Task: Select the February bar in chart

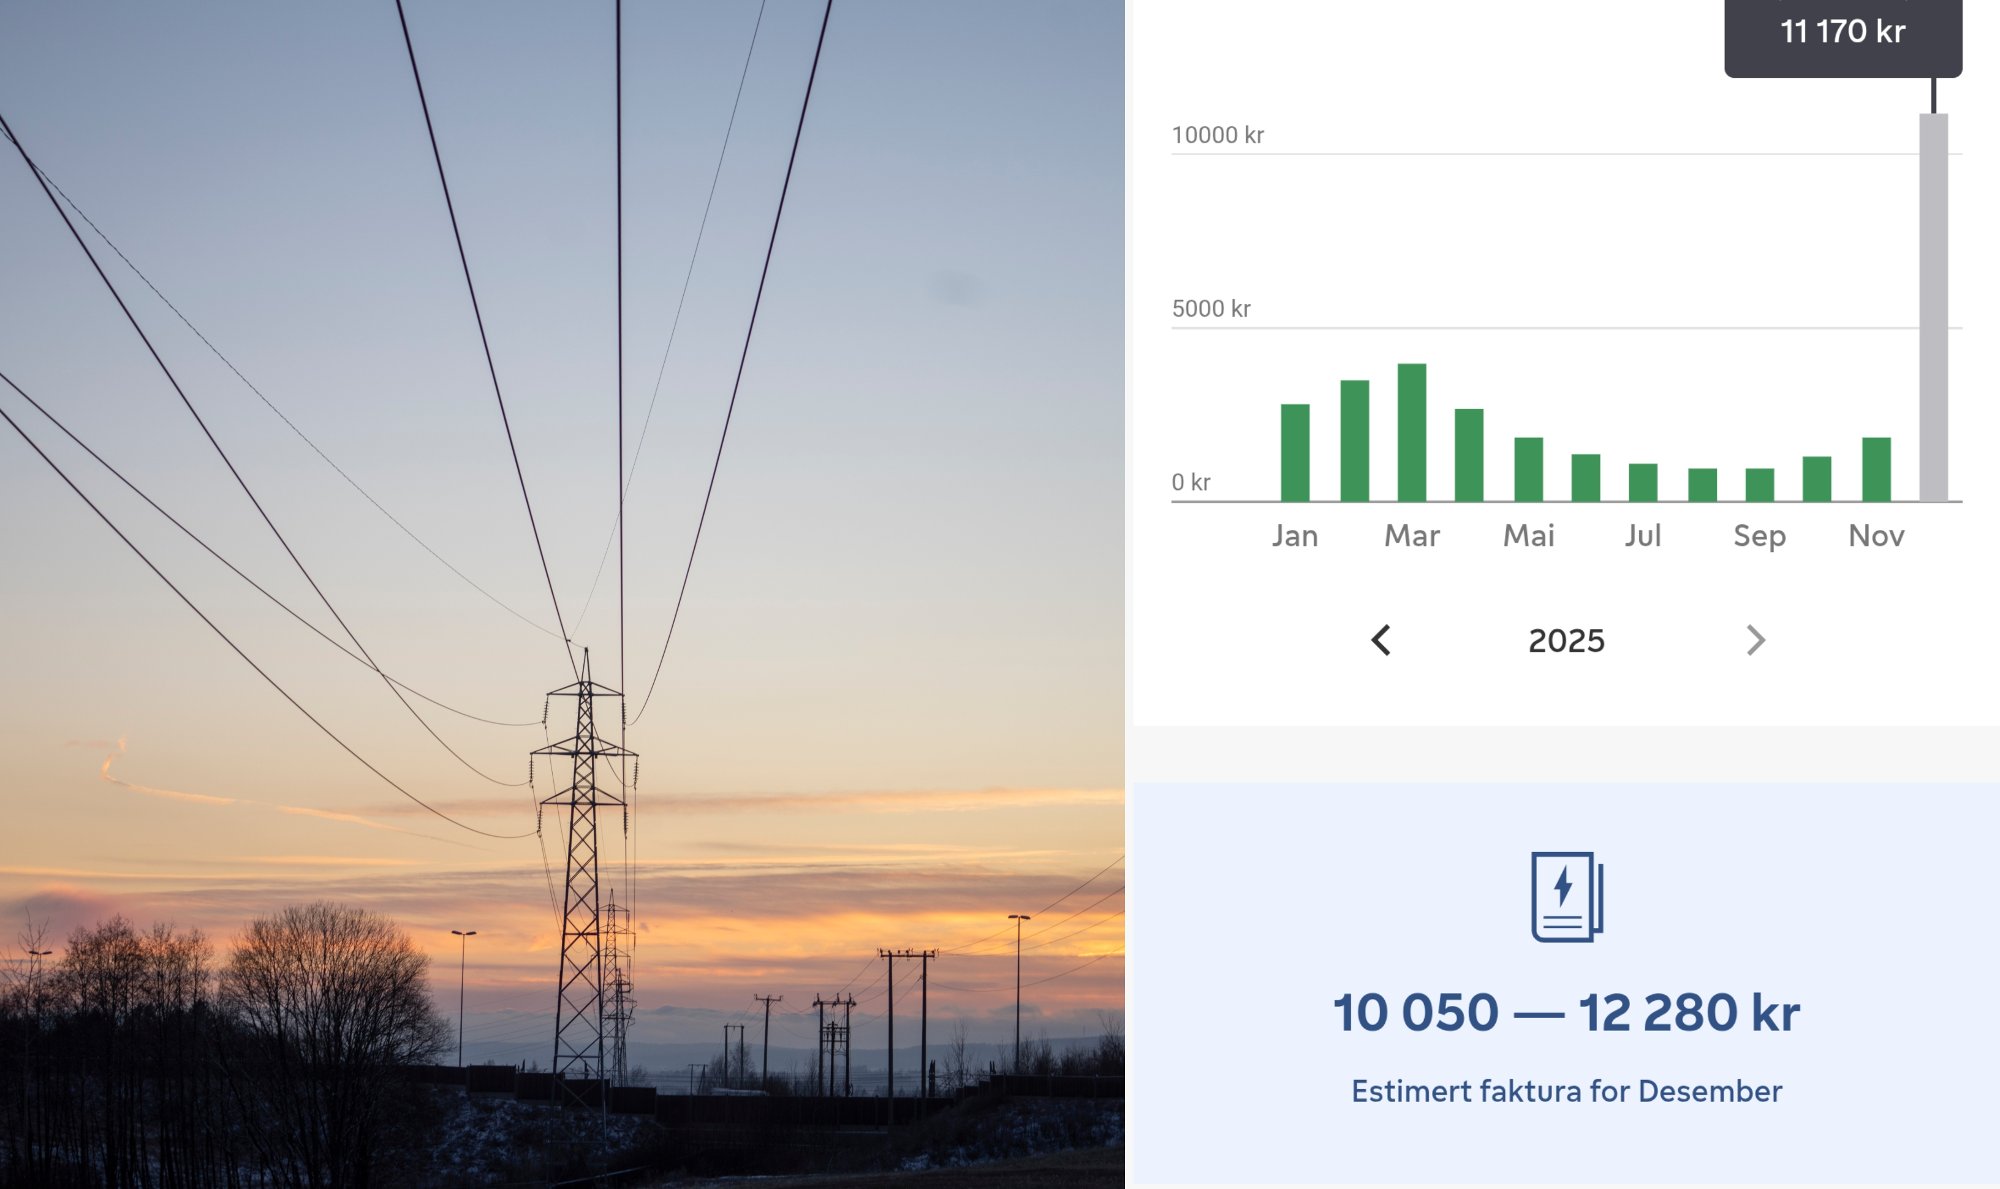Action: [x=1354, y=440]
